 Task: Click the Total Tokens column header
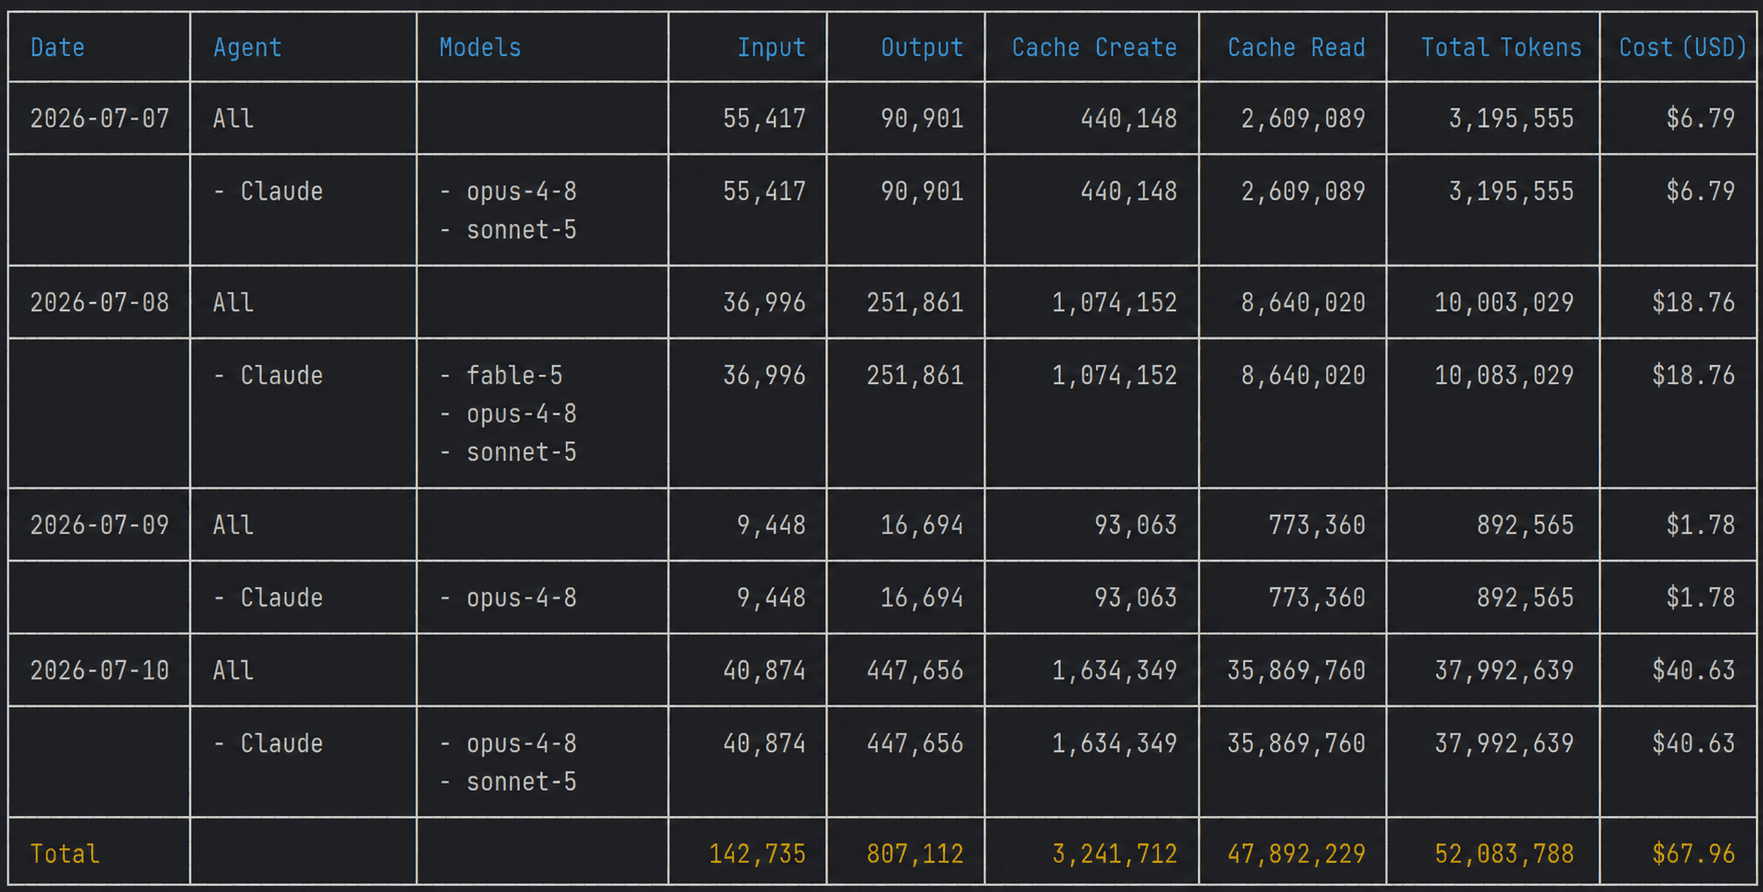click(x=1501, y=47)
